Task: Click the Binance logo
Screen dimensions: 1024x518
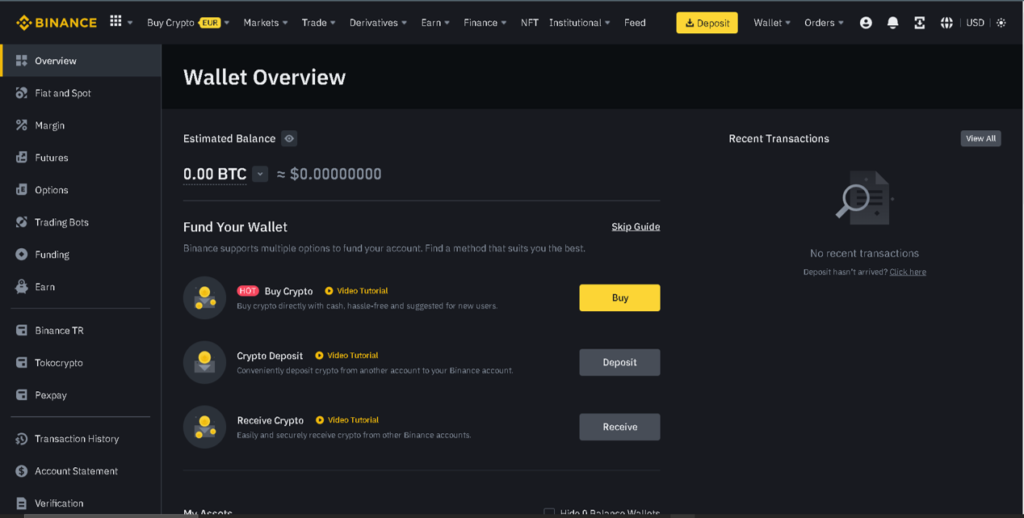Action: [x=56, y=23]
